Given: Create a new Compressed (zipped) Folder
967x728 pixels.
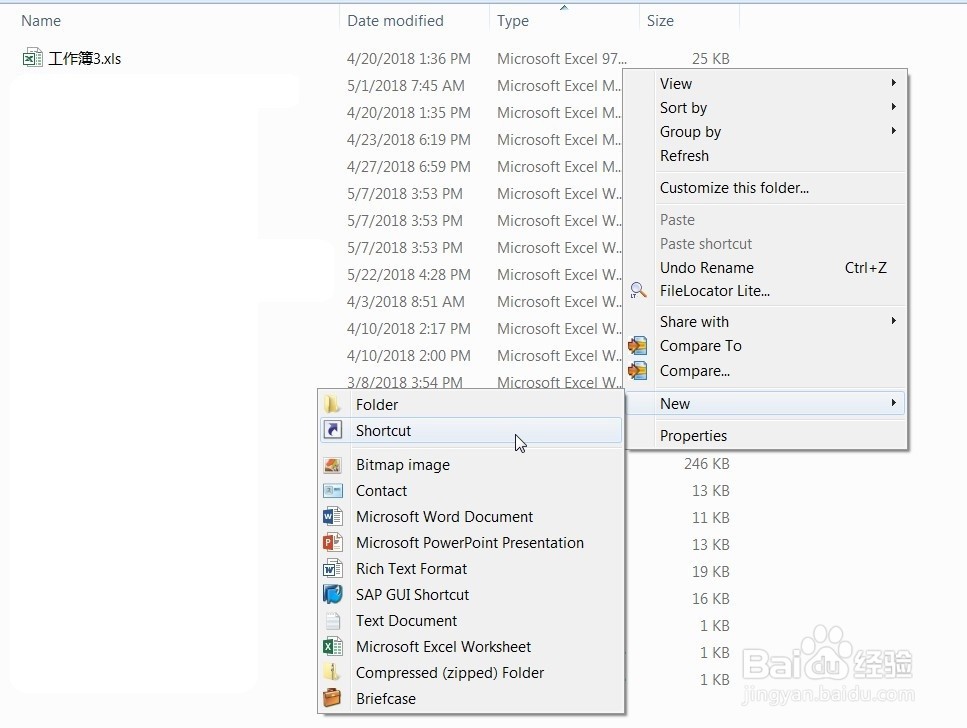Looking at the screenshot, I should pyautogui.click(x=471, y=672).
